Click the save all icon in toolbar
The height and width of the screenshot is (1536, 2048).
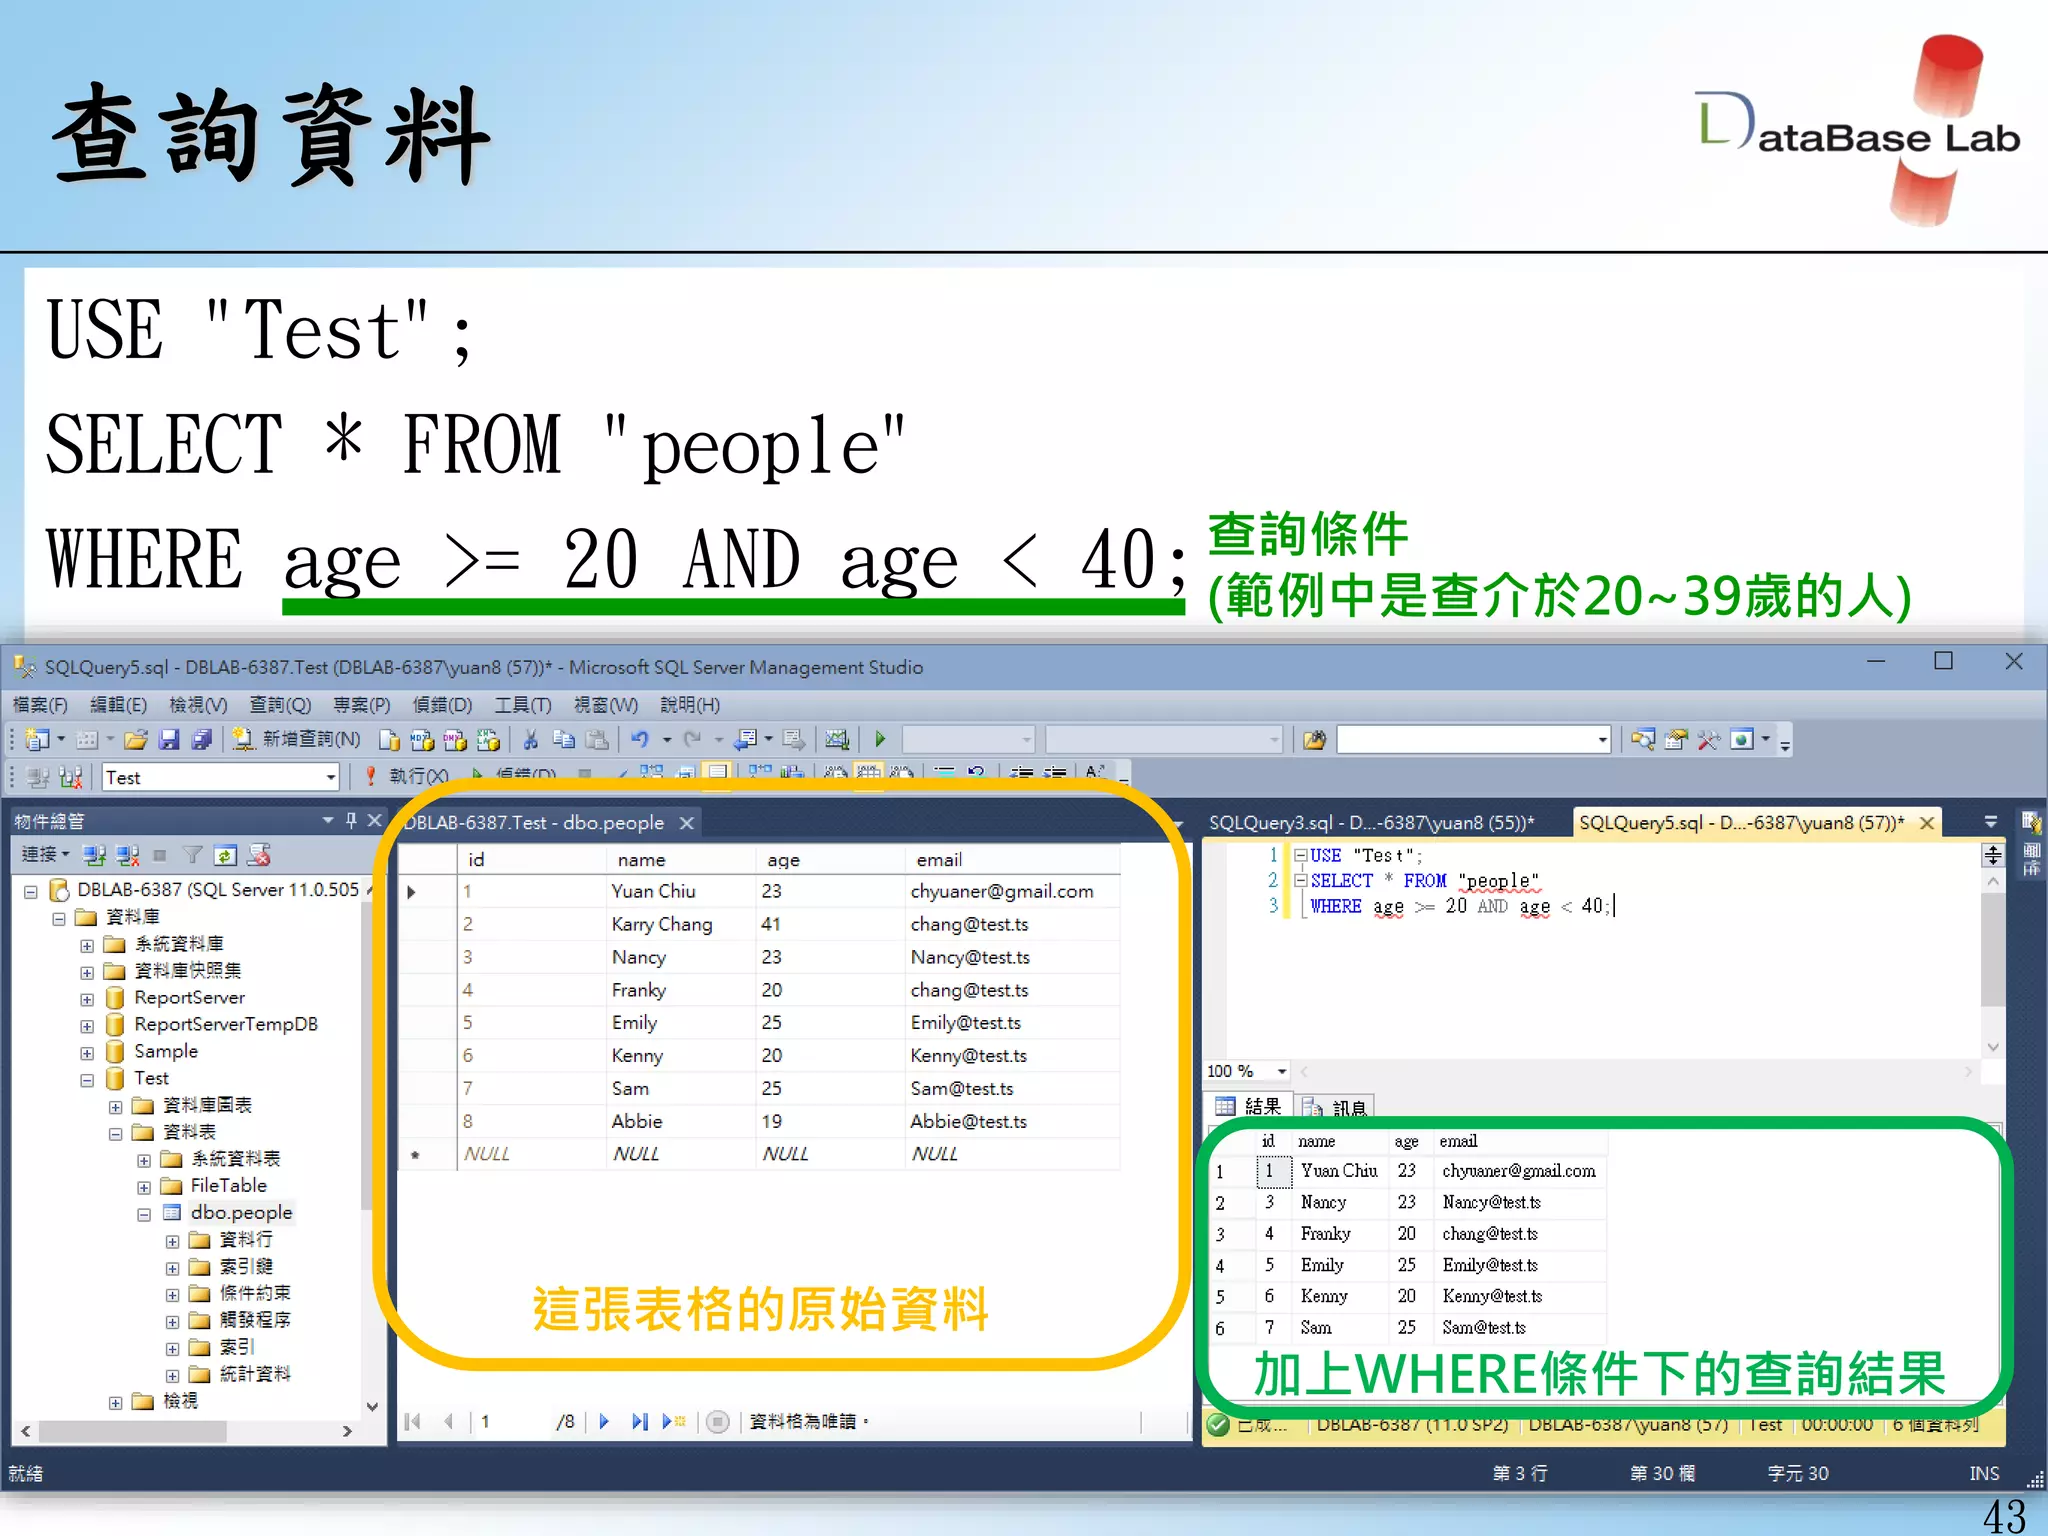202,740
